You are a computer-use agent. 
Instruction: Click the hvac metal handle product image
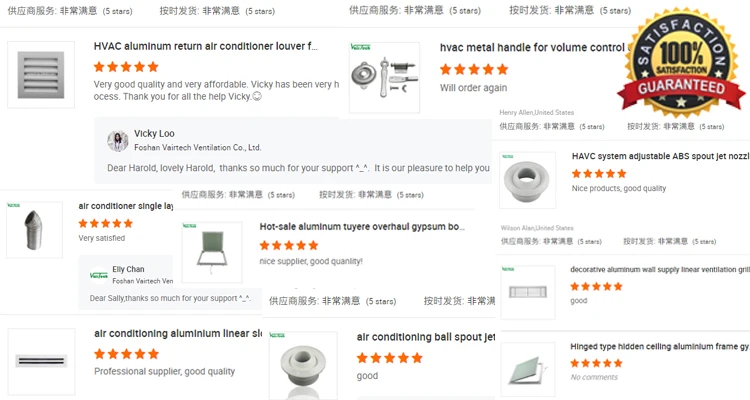385,78
